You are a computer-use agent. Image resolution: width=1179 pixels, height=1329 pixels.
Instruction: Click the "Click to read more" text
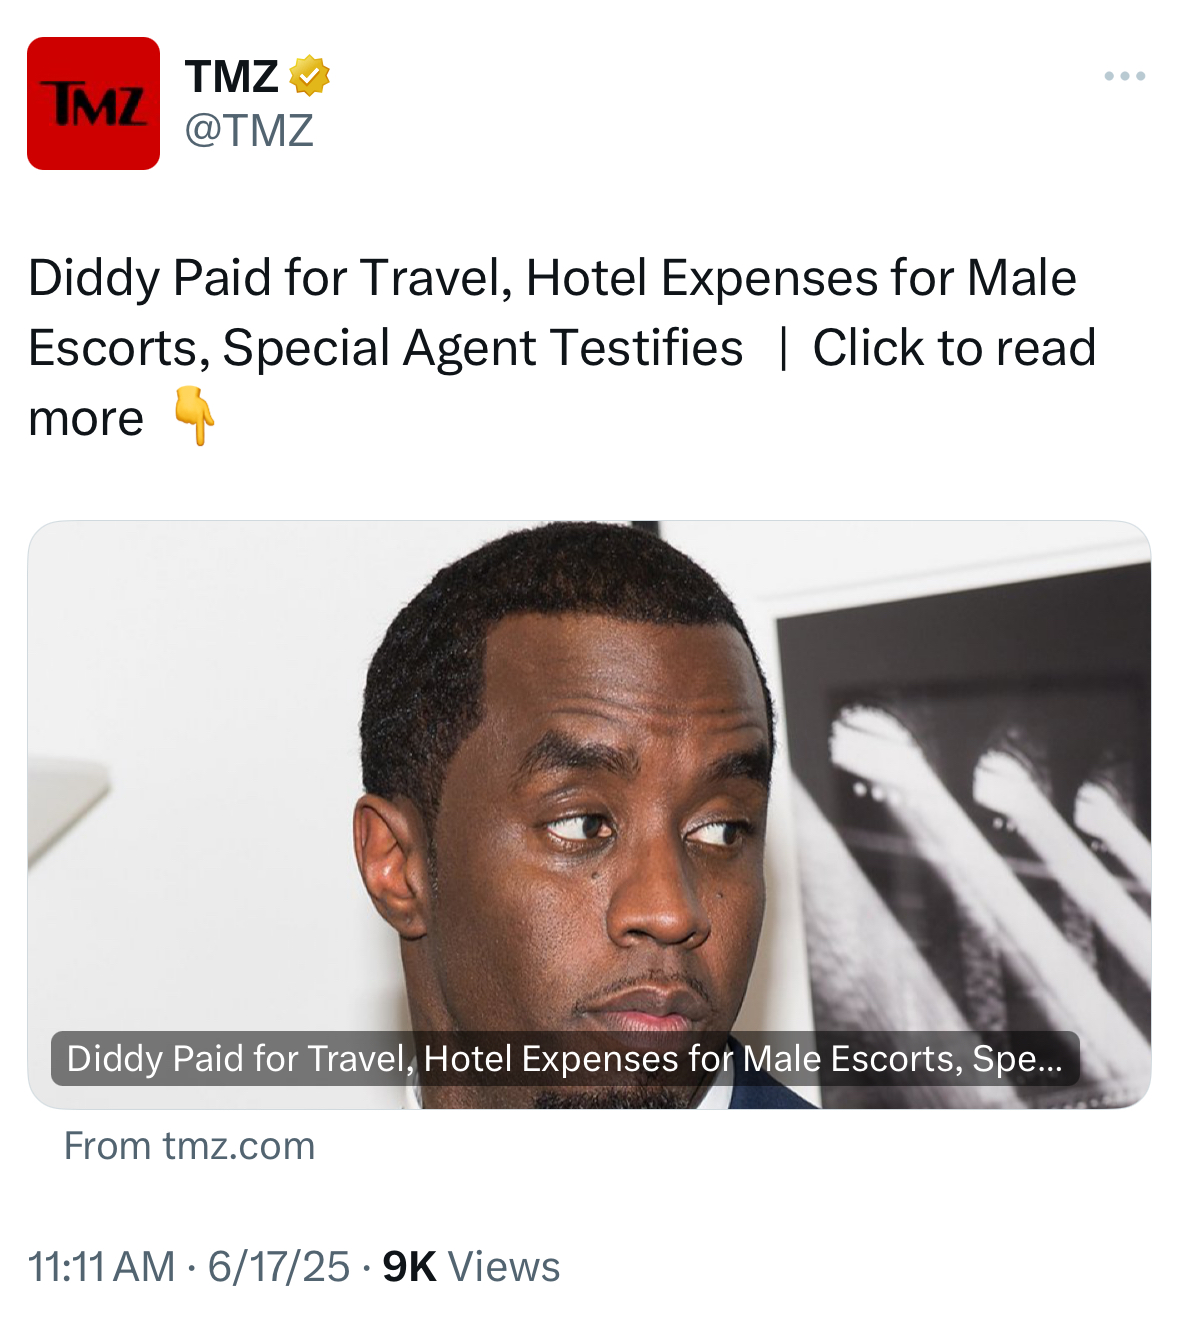pyautogui.click(x=562, y=383)
